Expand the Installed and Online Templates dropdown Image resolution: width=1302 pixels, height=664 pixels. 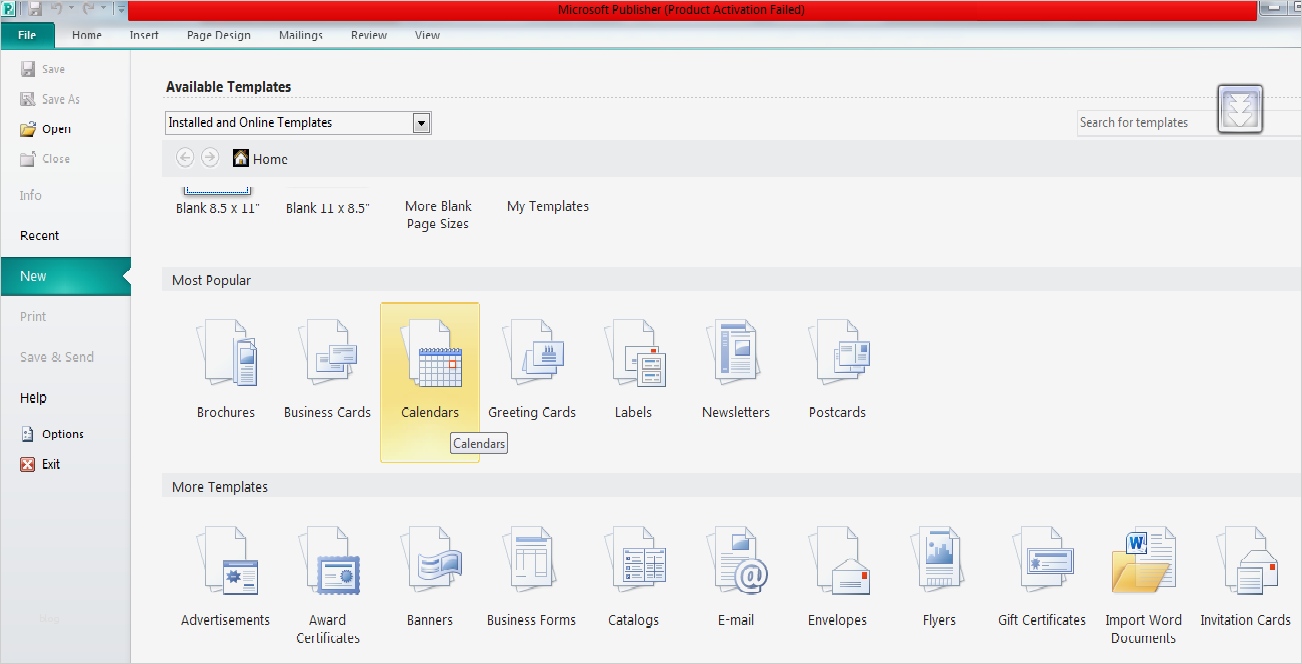click(x=421, y=123)
